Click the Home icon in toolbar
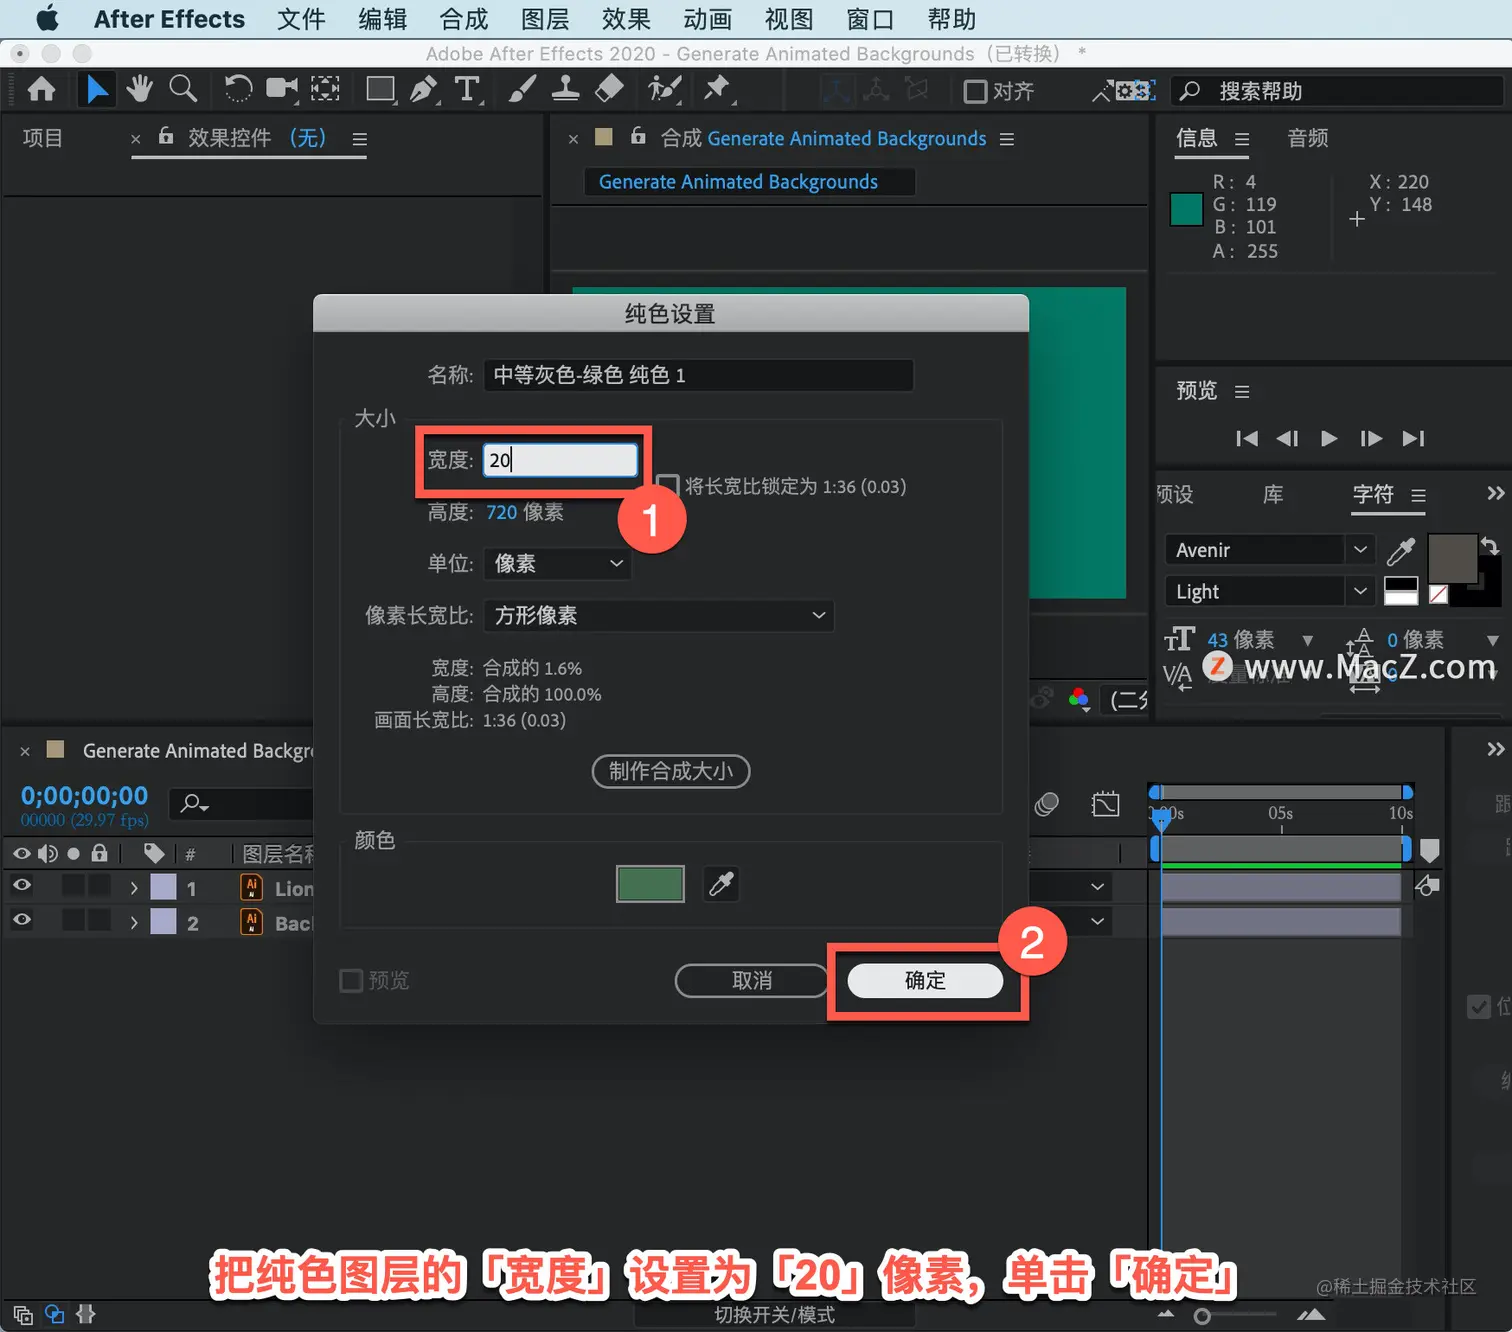 click(x=41, y=90)
